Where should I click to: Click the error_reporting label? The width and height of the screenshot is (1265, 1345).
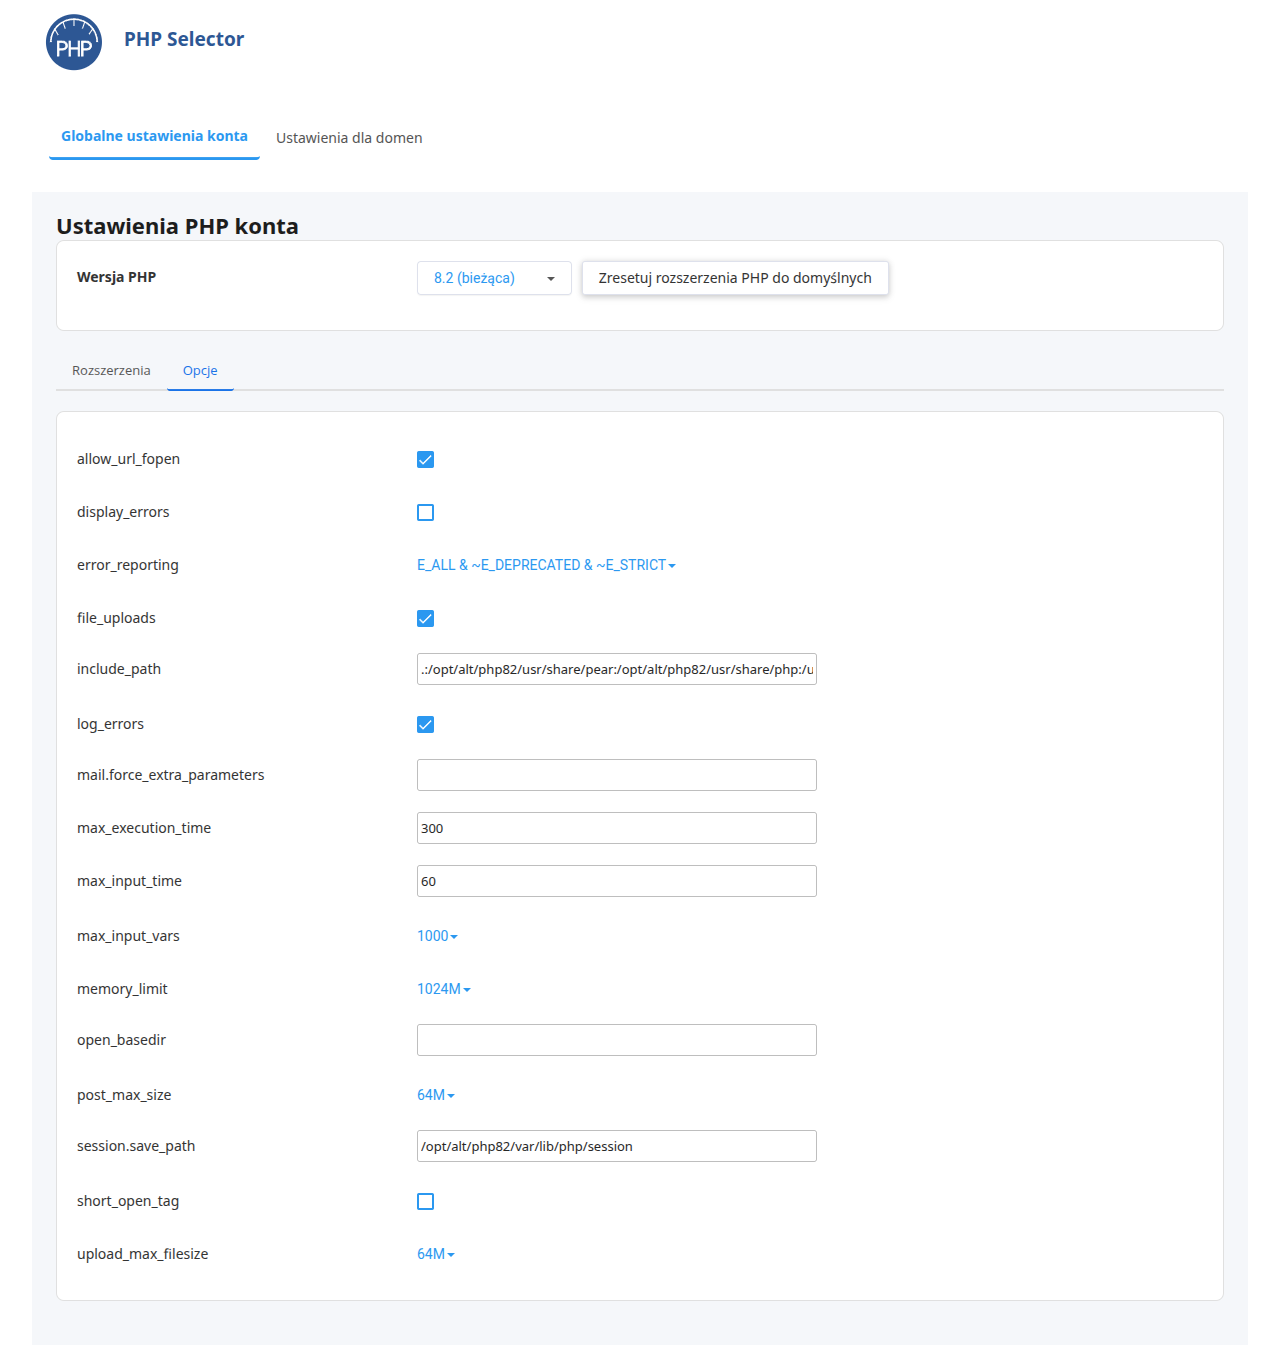(128, 565)
